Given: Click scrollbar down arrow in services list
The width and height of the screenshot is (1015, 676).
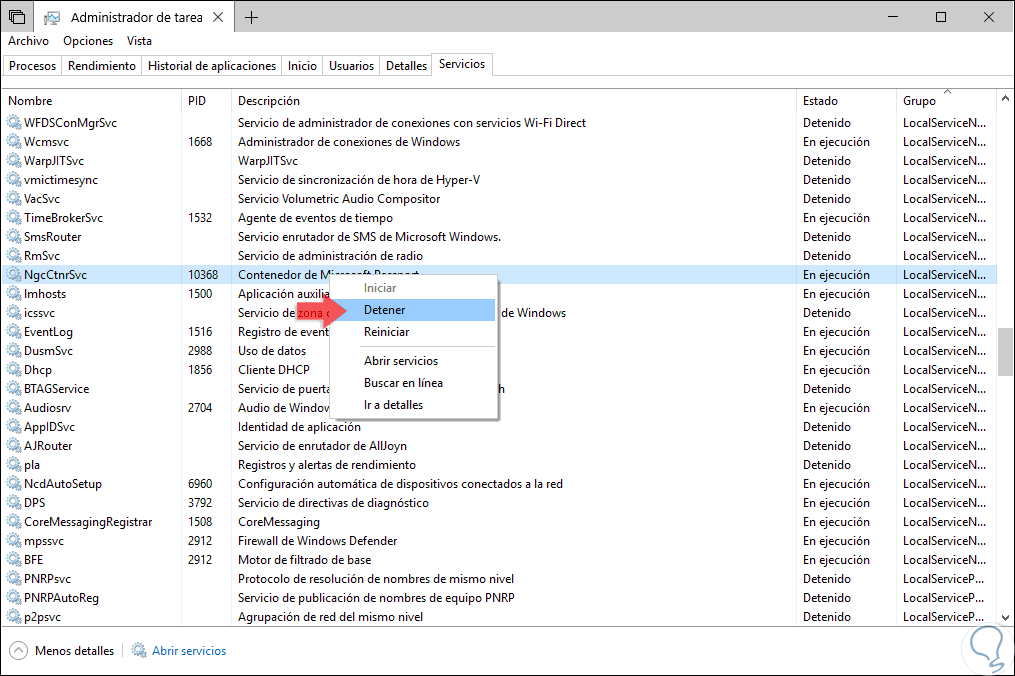Looking at the screenshot, I should (1005, 618).
